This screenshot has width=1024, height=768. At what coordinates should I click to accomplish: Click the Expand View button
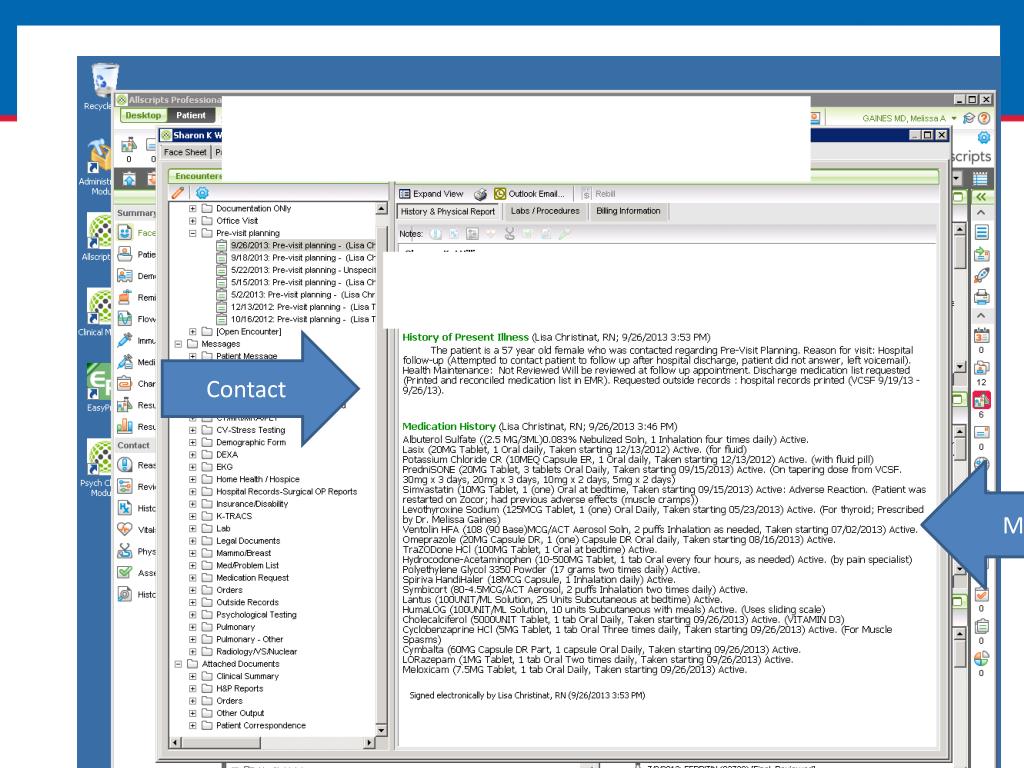[x=431, y=194]
